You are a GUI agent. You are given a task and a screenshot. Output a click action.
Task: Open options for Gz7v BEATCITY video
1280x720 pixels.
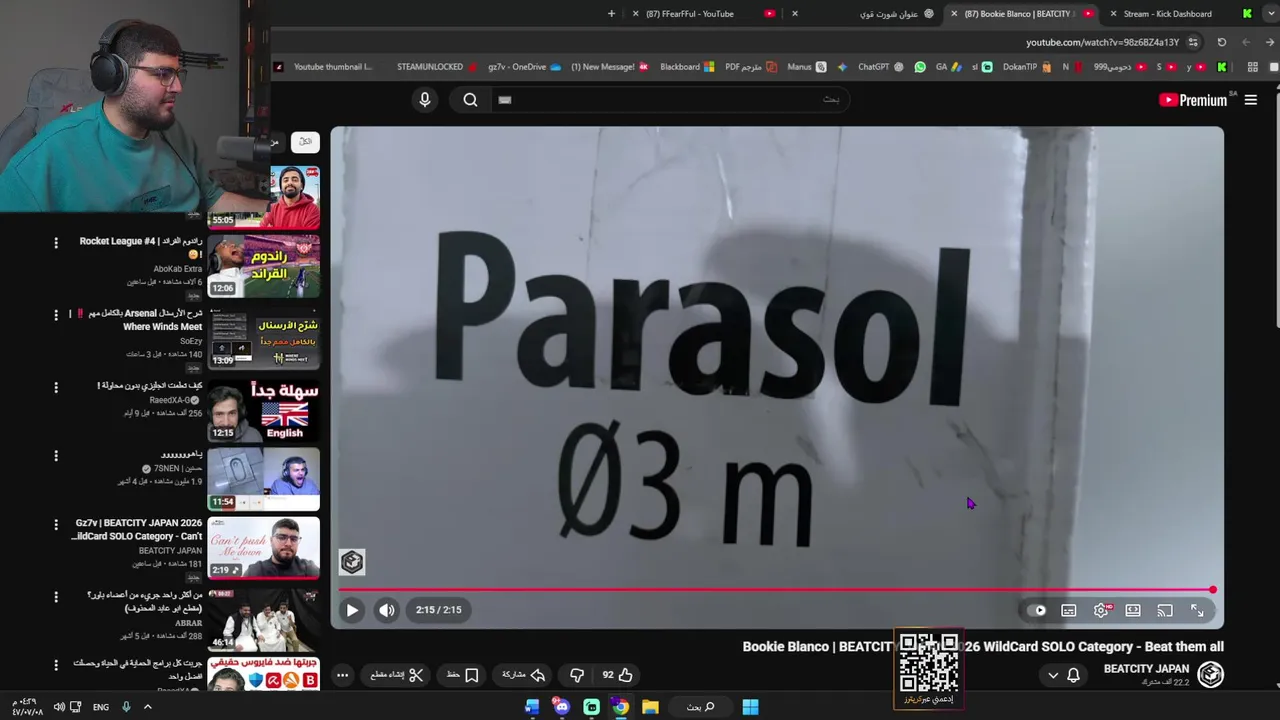click(56, 524)
